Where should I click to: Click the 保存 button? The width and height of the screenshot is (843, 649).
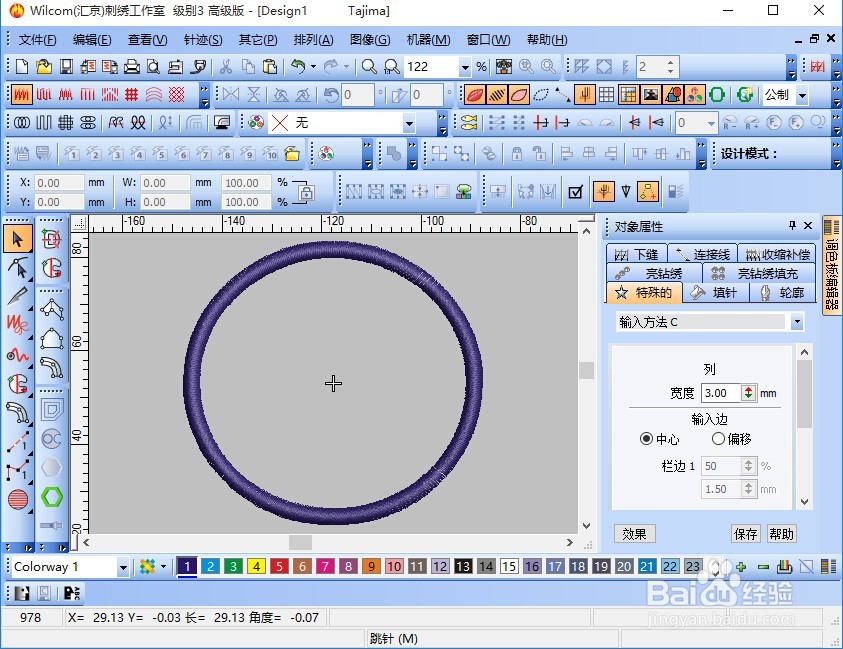(746, 534)
